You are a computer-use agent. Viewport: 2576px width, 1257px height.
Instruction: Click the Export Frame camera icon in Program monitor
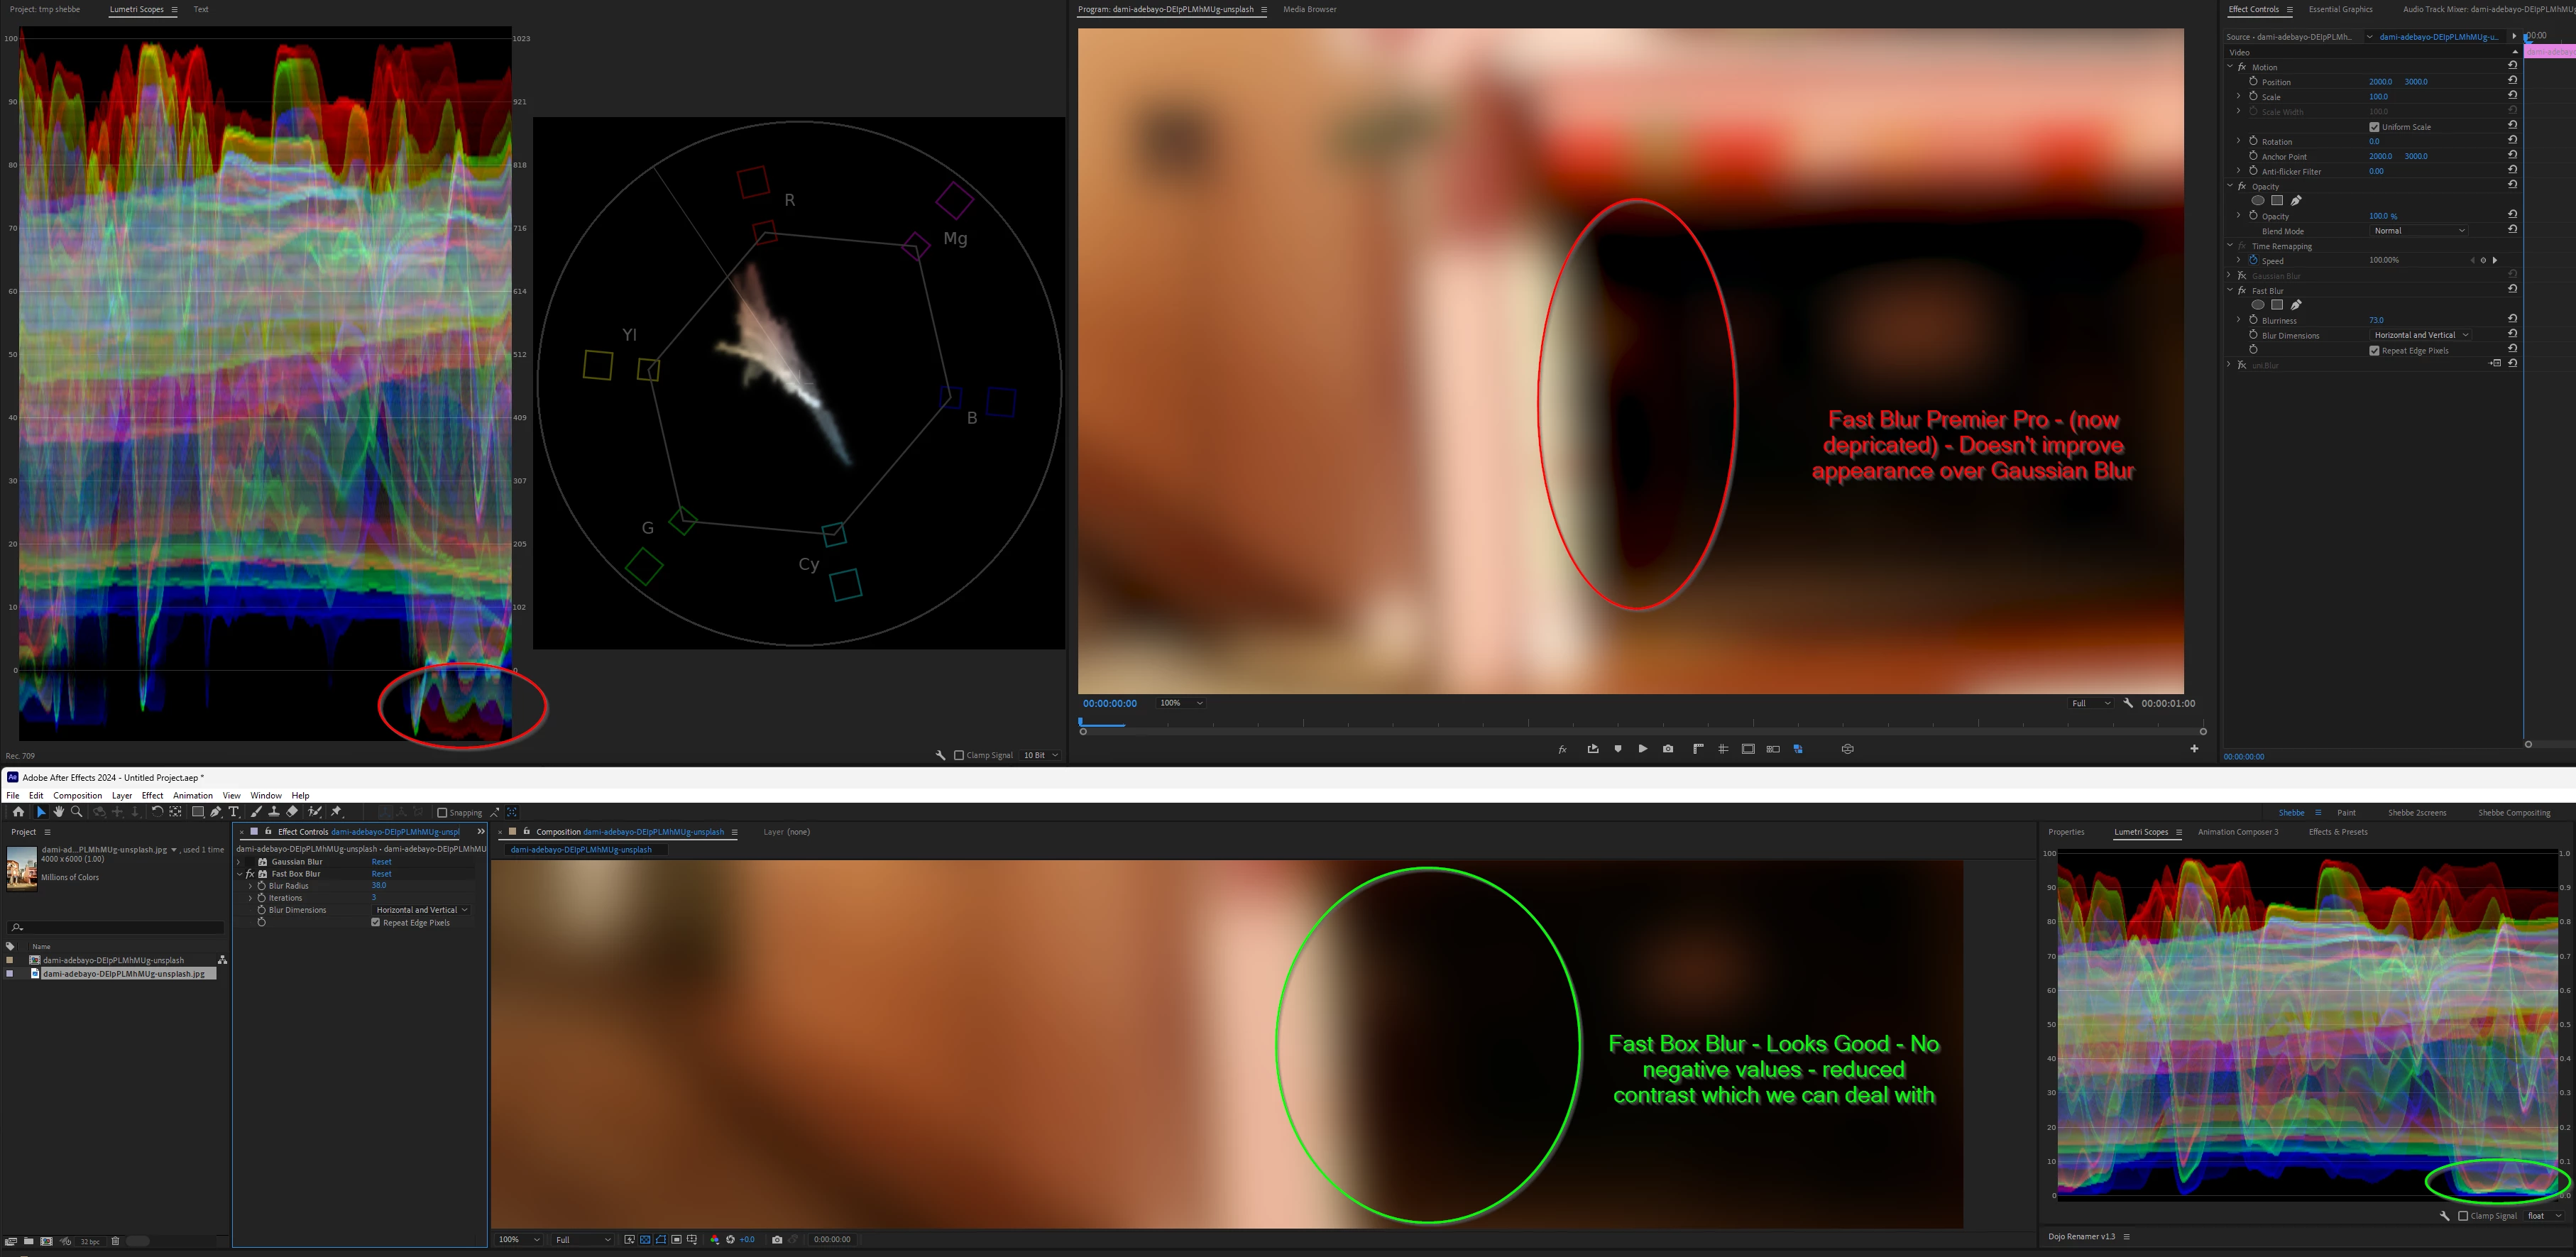coord(1668,749)
